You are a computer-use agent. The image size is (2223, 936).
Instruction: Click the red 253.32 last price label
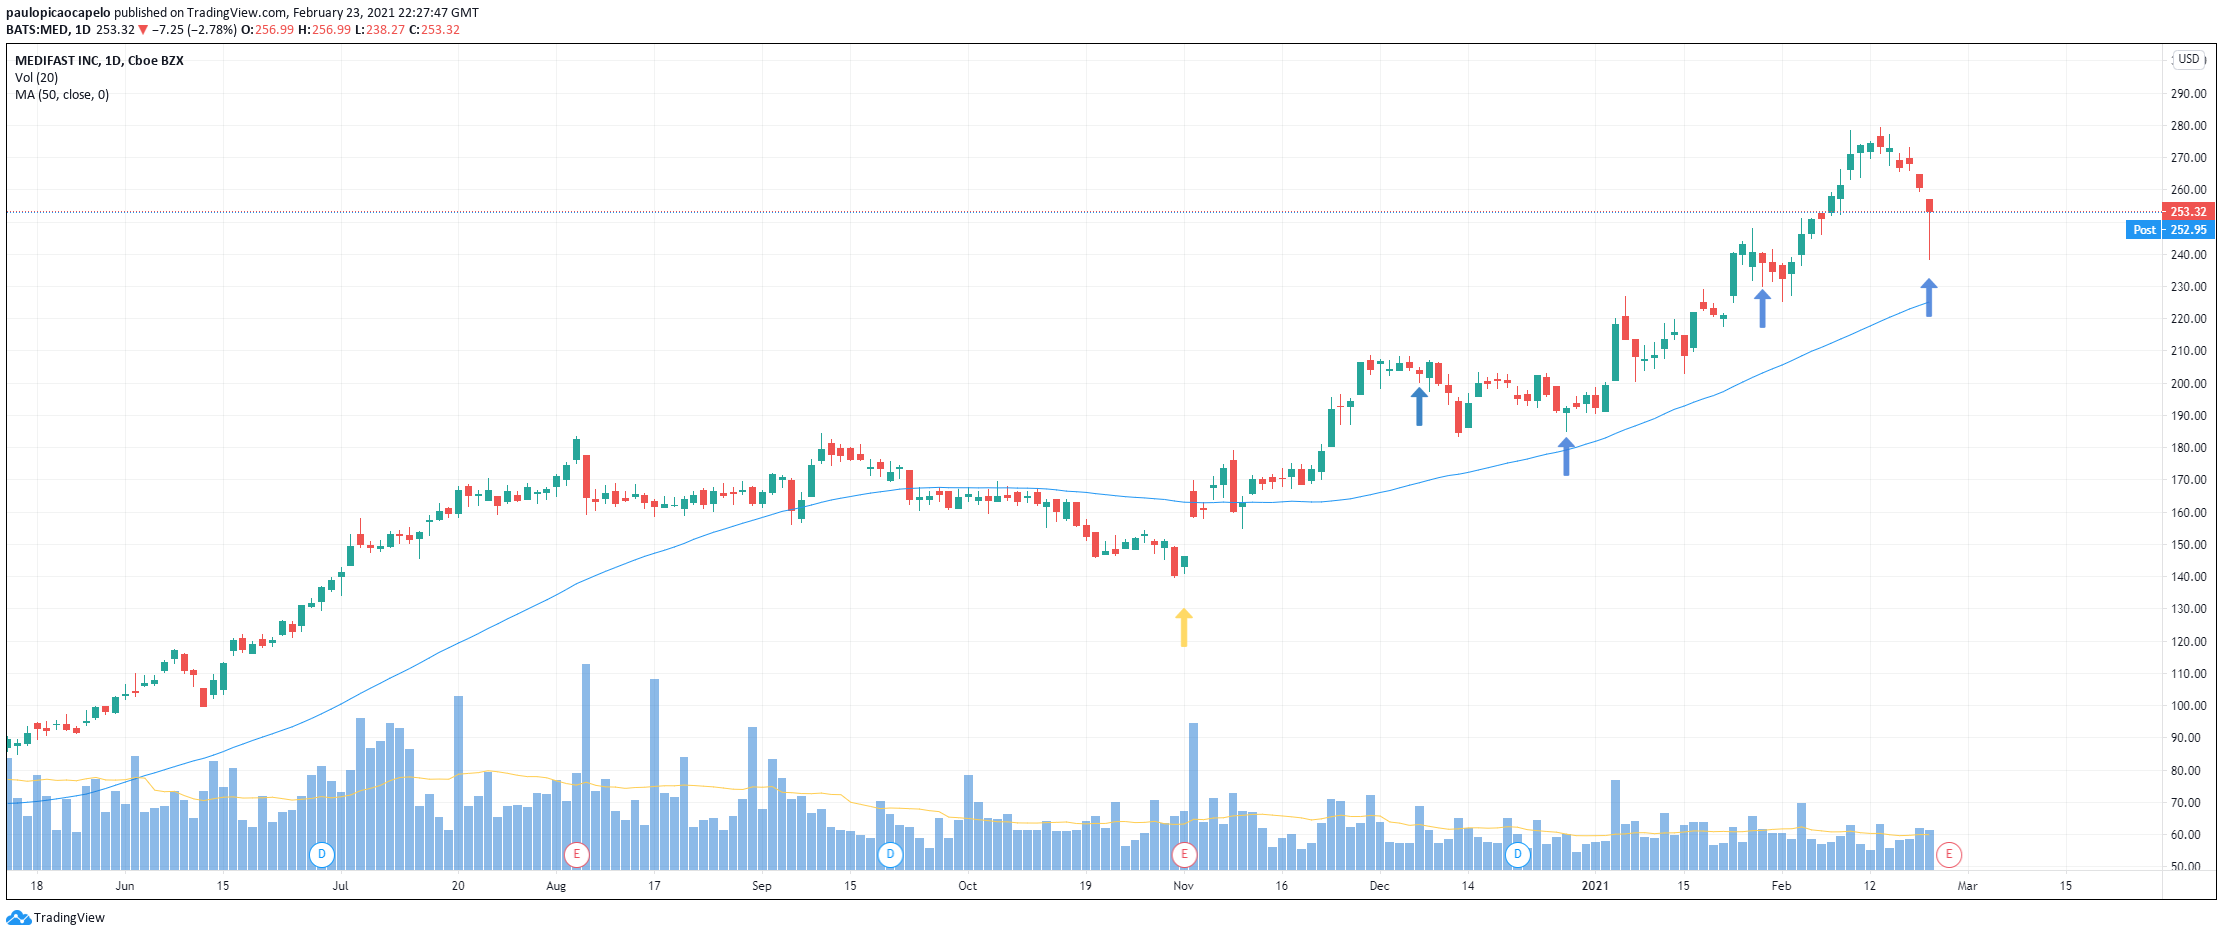2188,211
